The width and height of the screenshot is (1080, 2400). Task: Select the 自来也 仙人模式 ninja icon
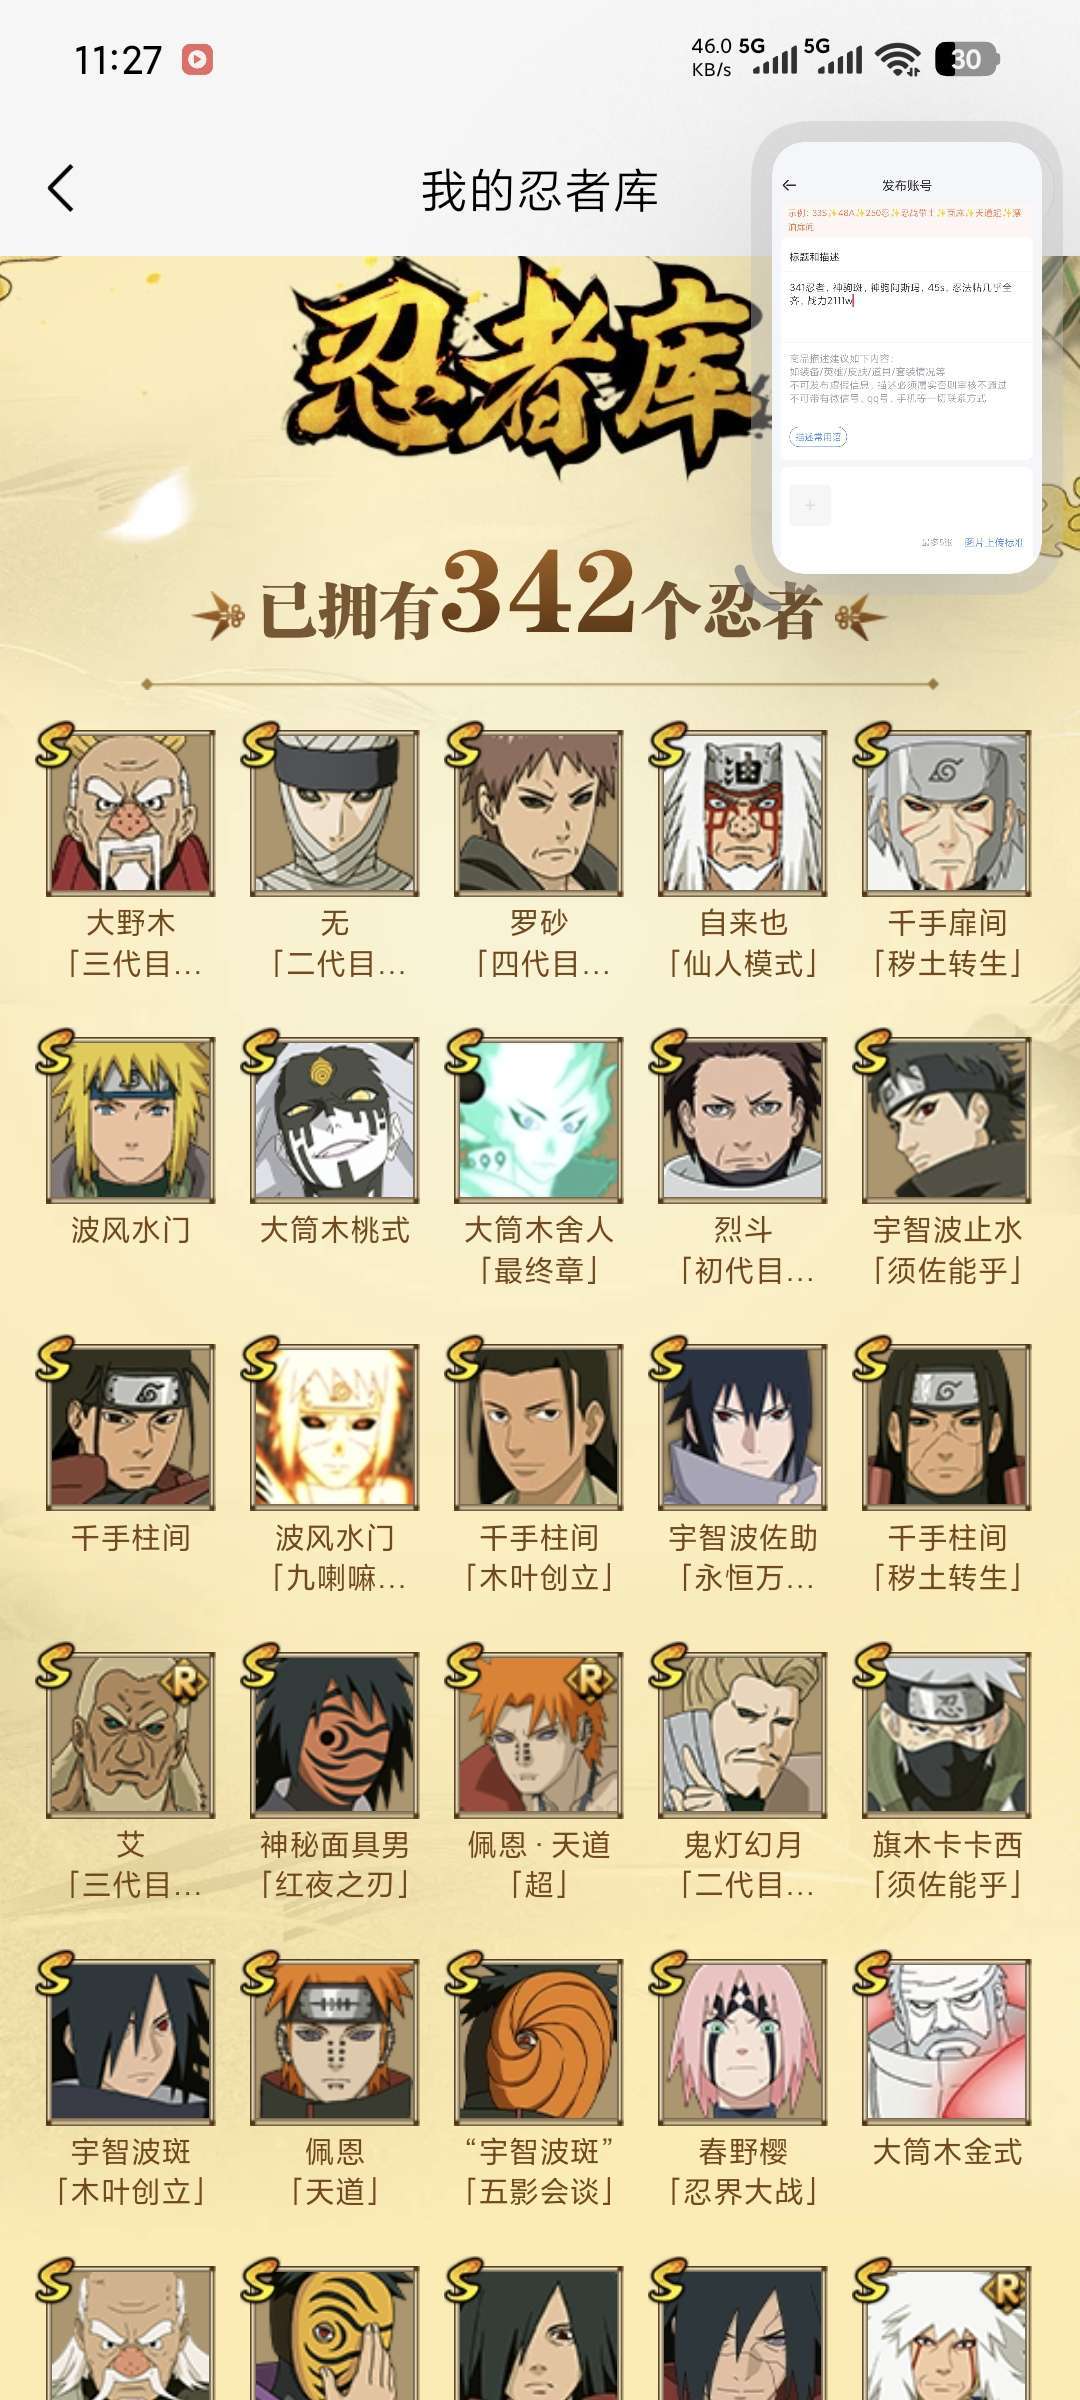742,813
